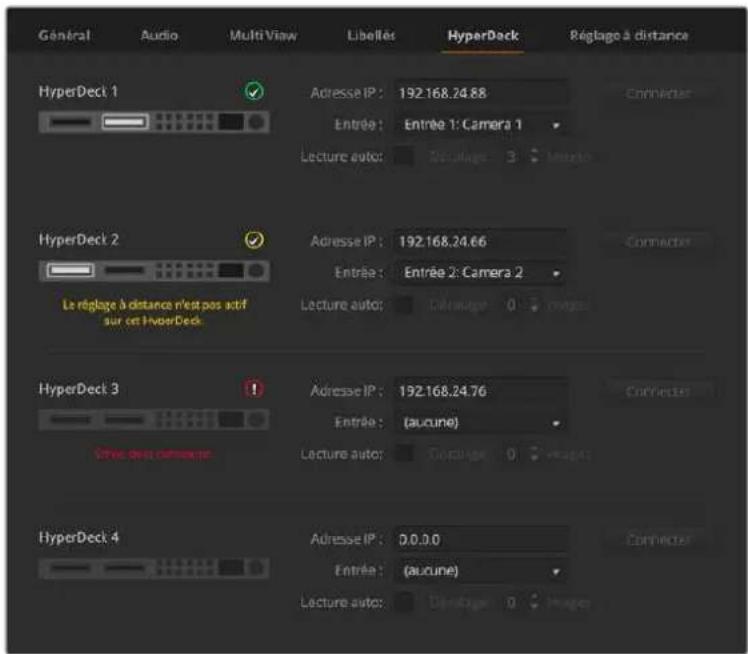This screenshot has height=654, width=748.
Task: Adjust HyperDeck 2 Décalage stepper arrows
Action: (x=534, y=304)
